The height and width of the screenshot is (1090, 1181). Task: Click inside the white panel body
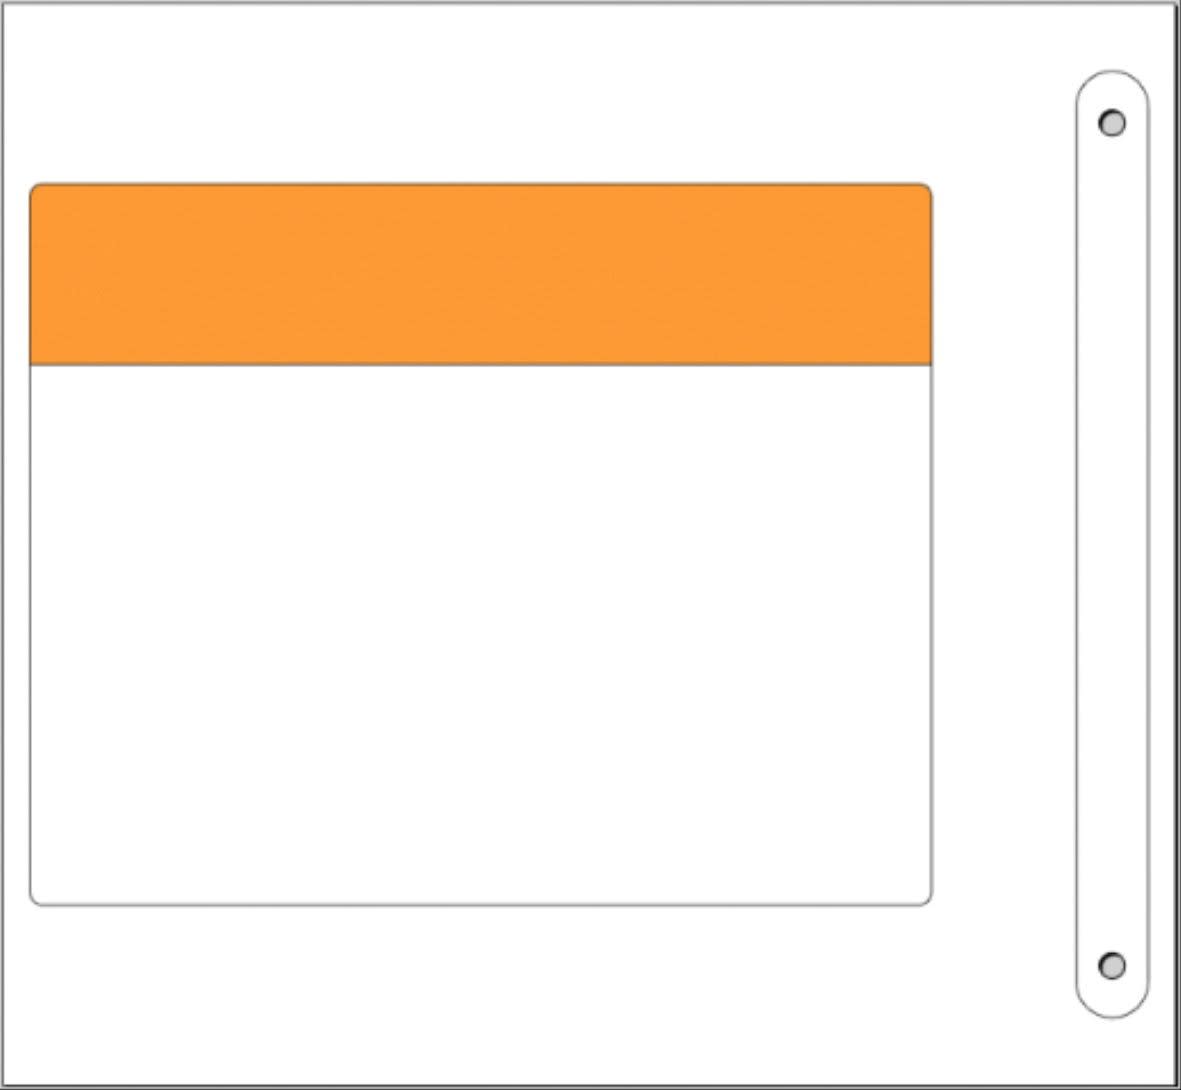point(480,634)
